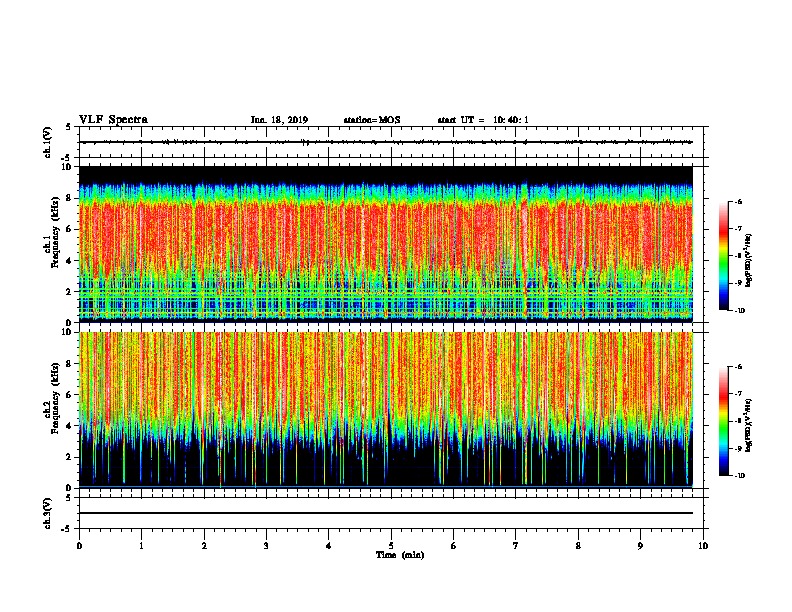Click the ch.2 Frequency (kHz) axis label
Screen dimensions: 792x612
[51, 398]
